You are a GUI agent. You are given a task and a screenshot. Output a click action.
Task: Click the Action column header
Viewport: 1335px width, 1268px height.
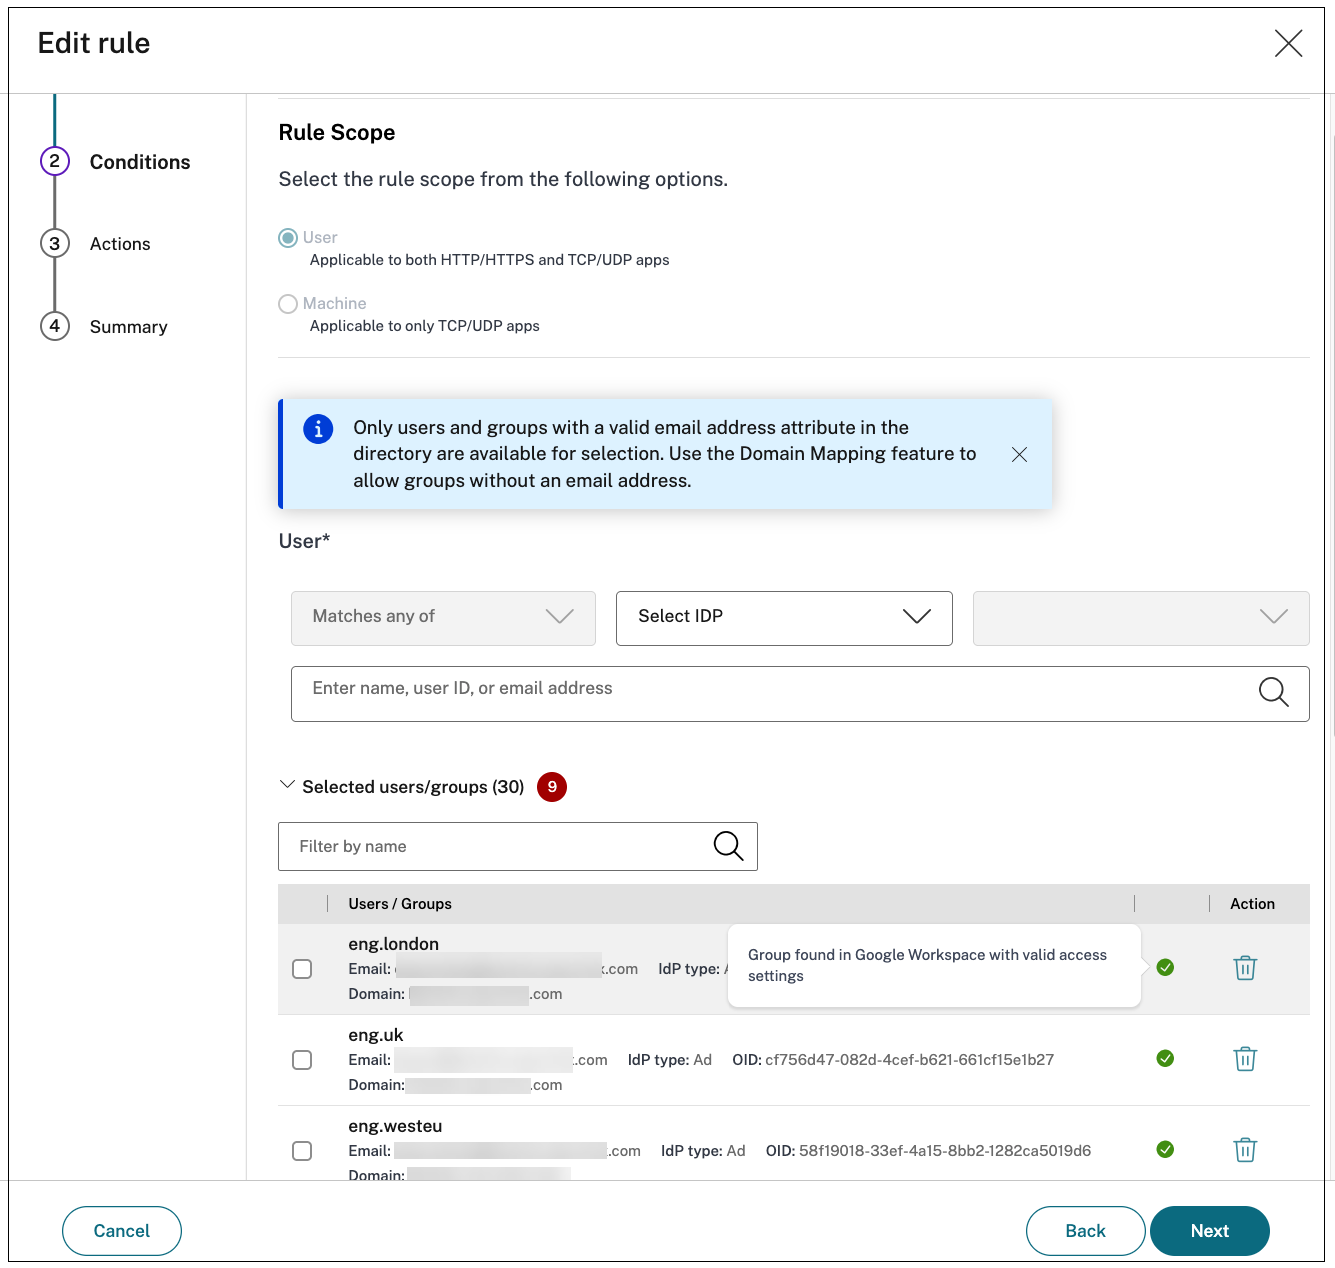[x=1252, y=904]
